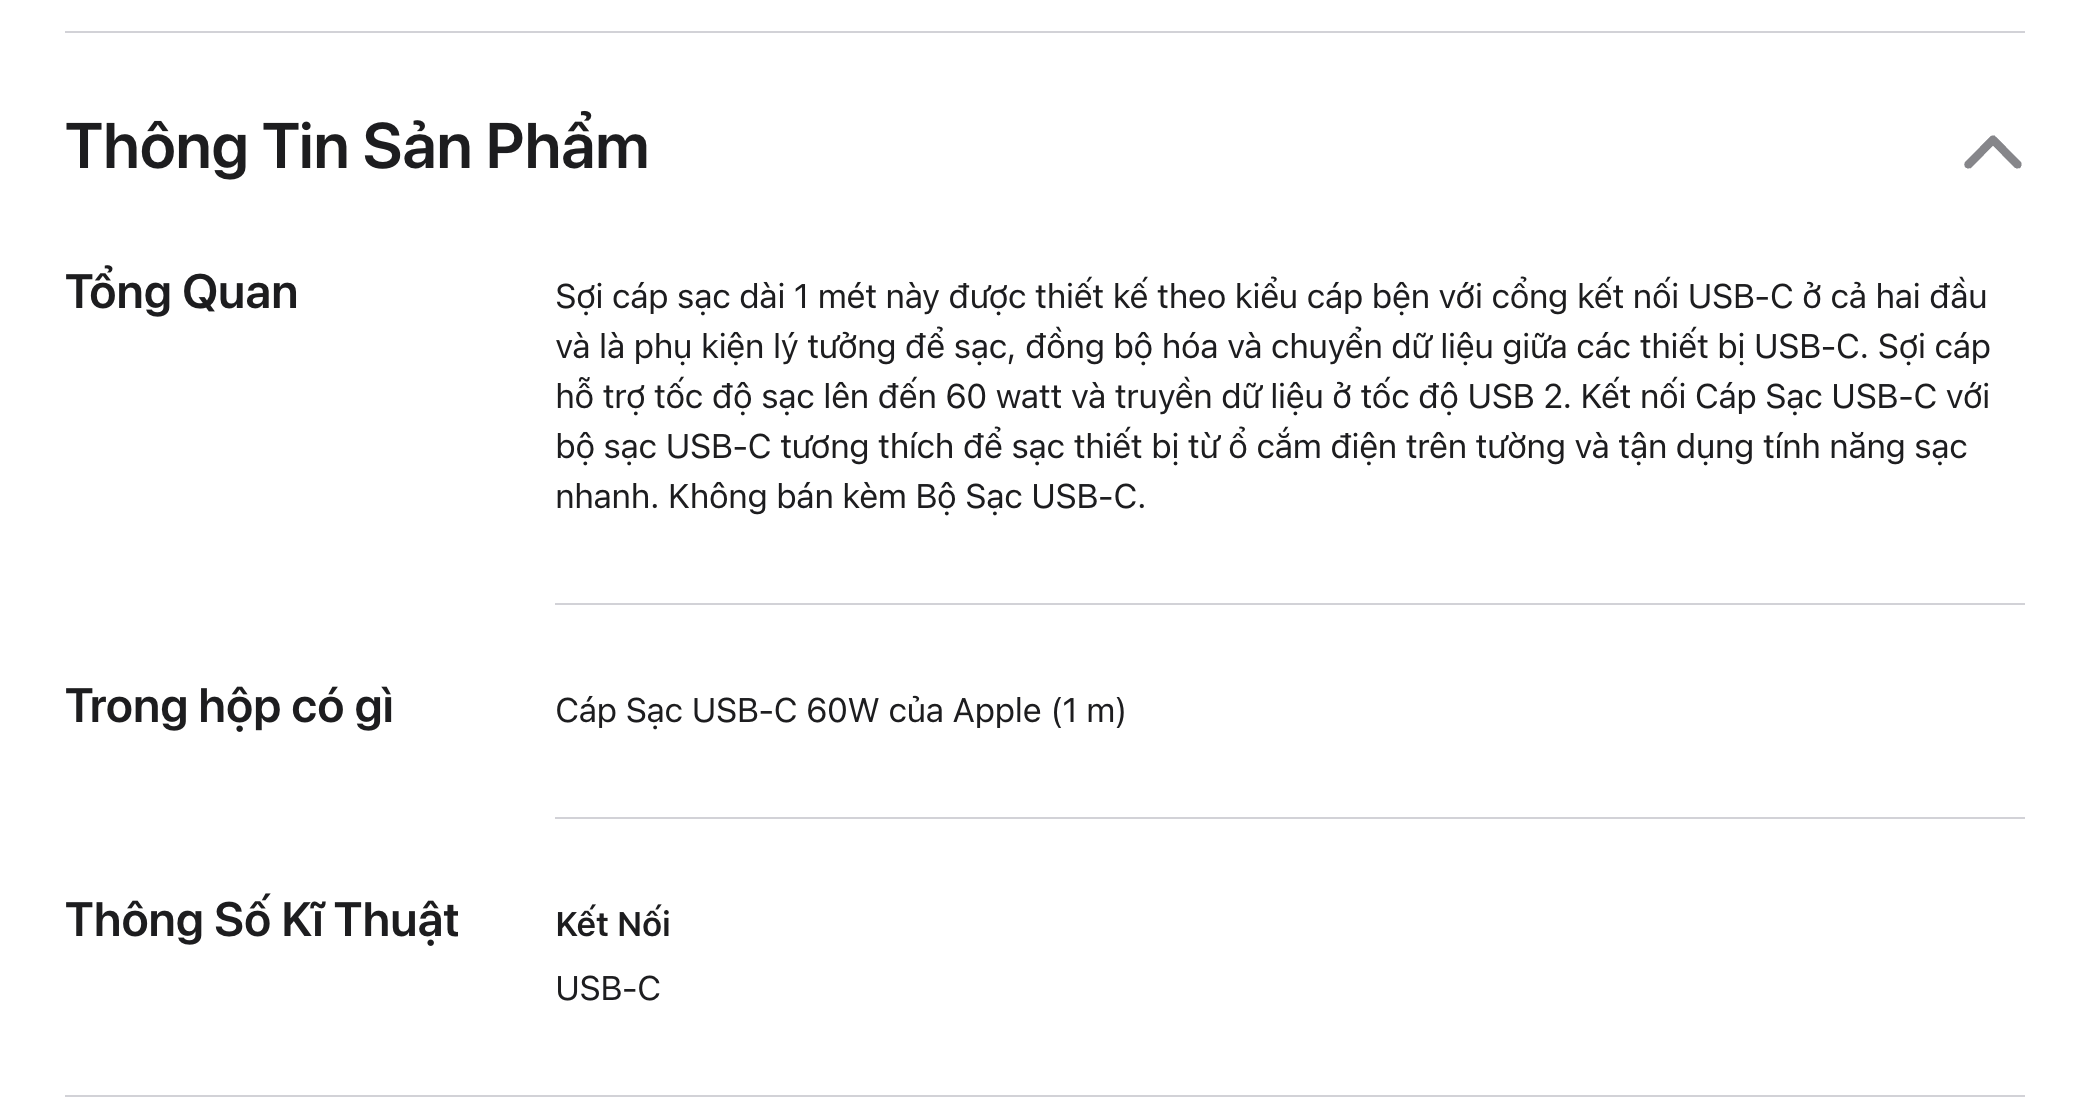The width and height of the screenshot is (2096, 1100).
Task: Select the Tổng Quan heading
Action: click(182, 293)
